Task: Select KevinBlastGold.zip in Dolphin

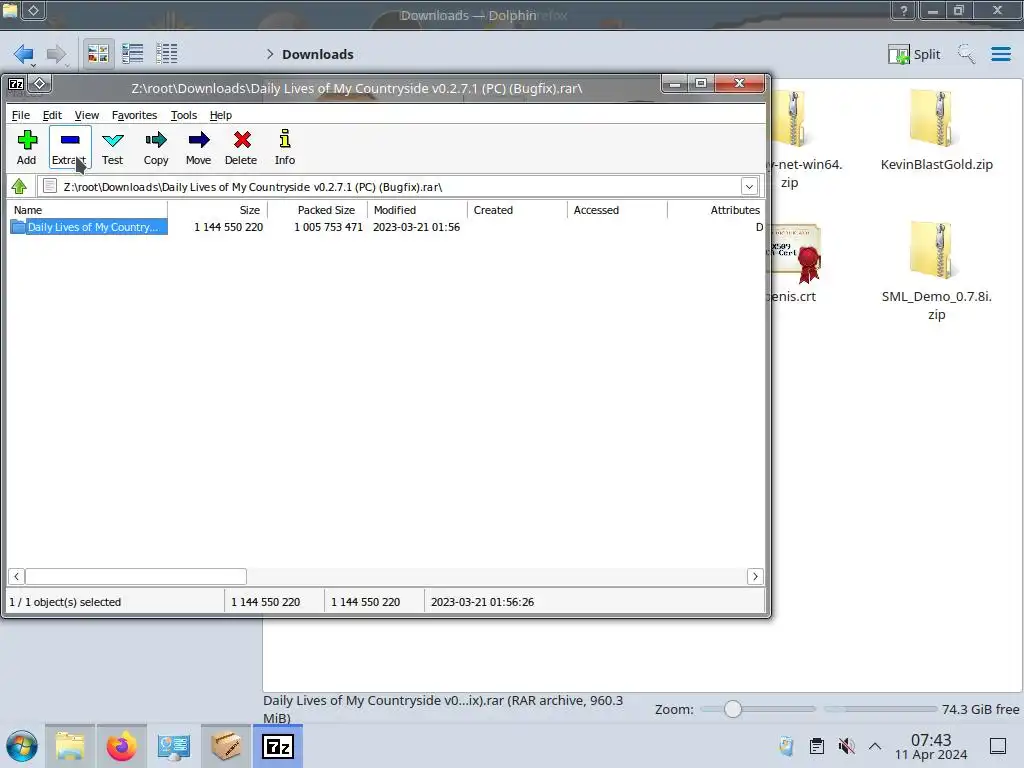Action: pyautogui.click(x=936, y=131)
